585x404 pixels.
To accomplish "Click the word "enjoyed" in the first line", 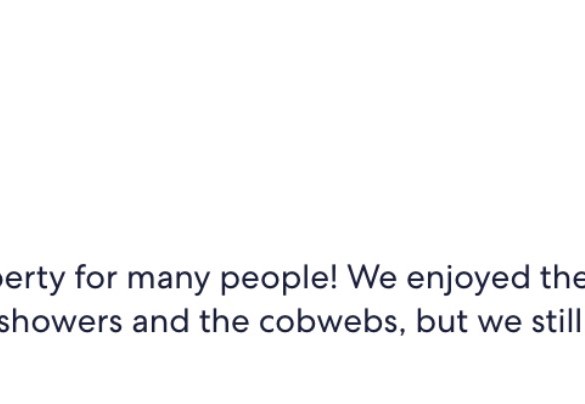I will point(468,279).
